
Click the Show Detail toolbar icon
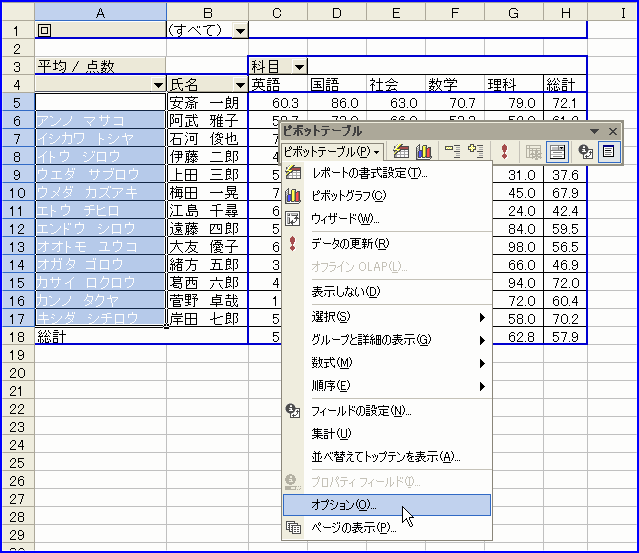[x=476, y=152]
